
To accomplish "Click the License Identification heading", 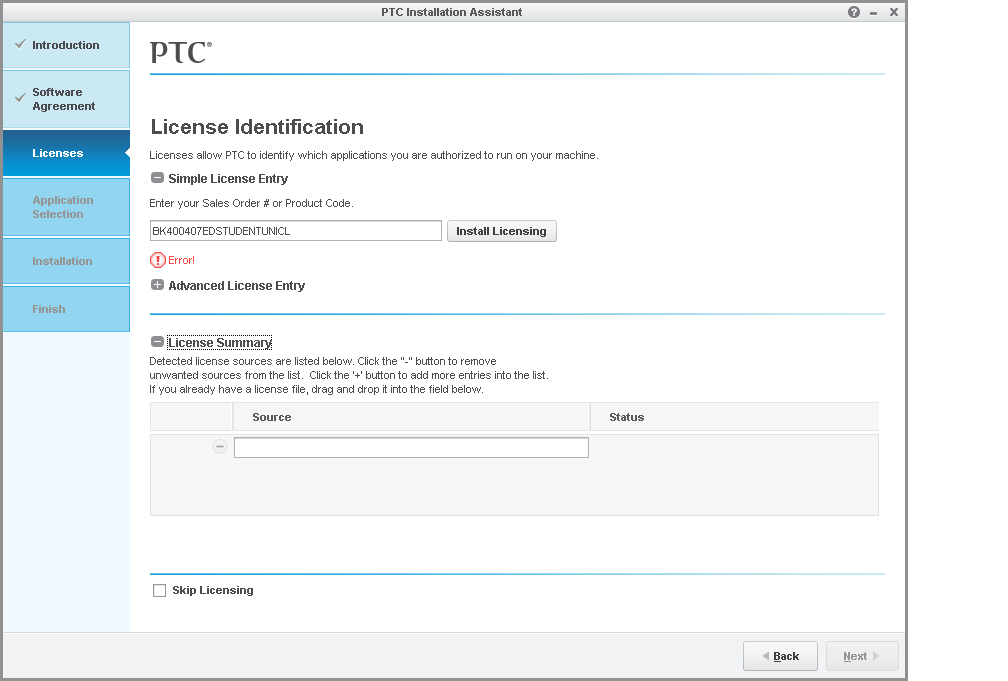I will tap(257, 127).
